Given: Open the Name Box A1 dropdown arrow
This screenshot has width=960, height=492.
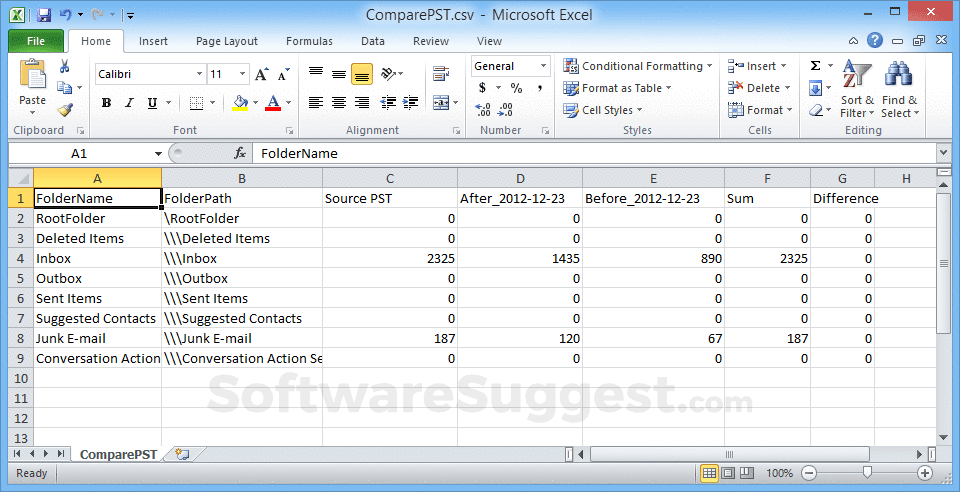Looking at the screenshot, I should coord(158,154).
